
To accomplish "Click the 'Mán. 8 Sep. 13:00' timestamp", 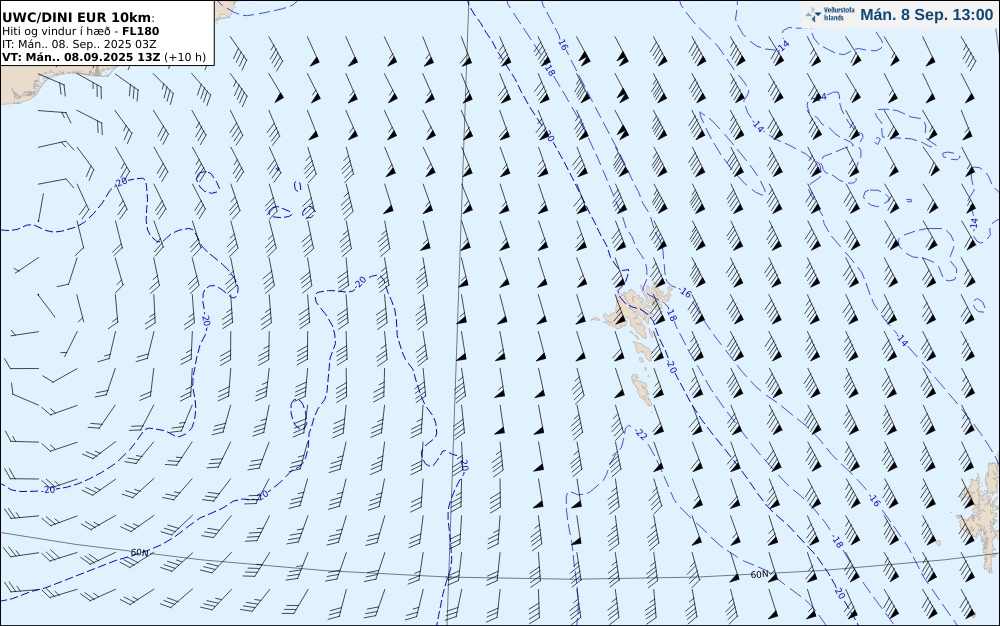I will [x=927, y=15].
